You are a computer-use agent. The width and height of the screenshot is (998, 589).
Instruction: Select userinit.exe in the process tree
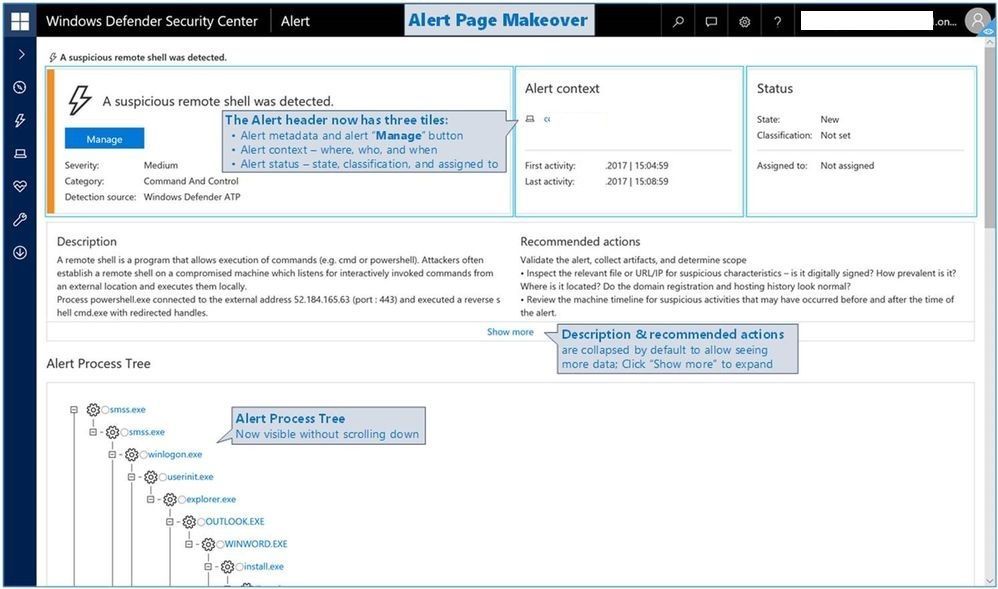(190, 476)
